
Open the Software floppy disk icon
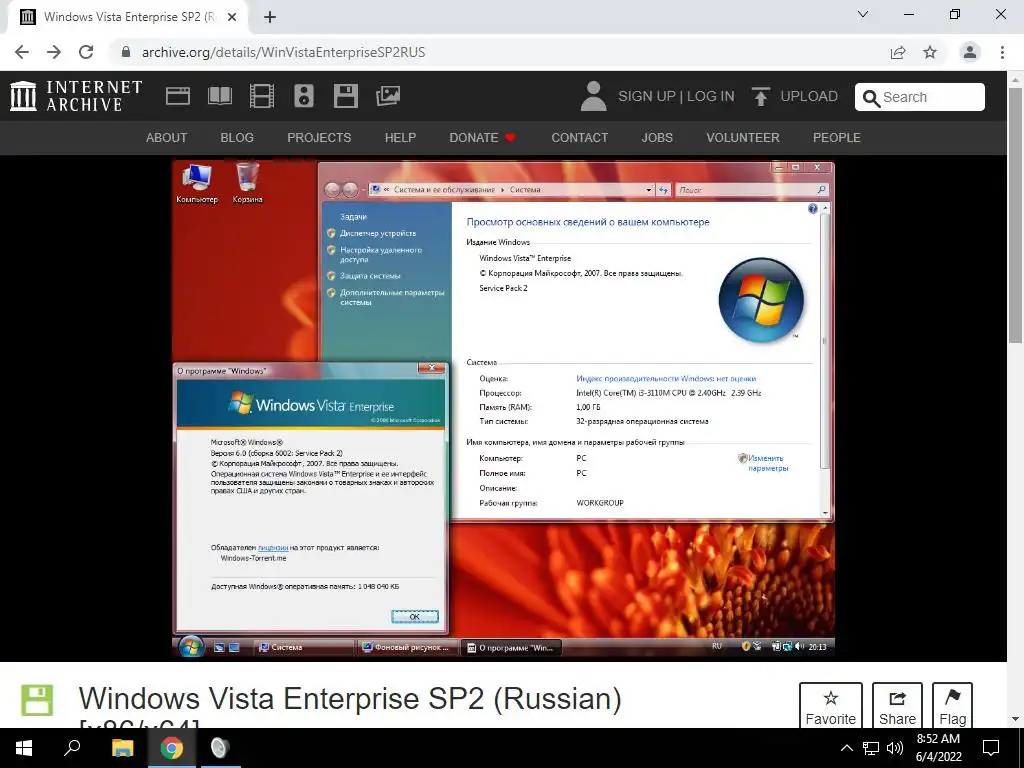(345, 96)
